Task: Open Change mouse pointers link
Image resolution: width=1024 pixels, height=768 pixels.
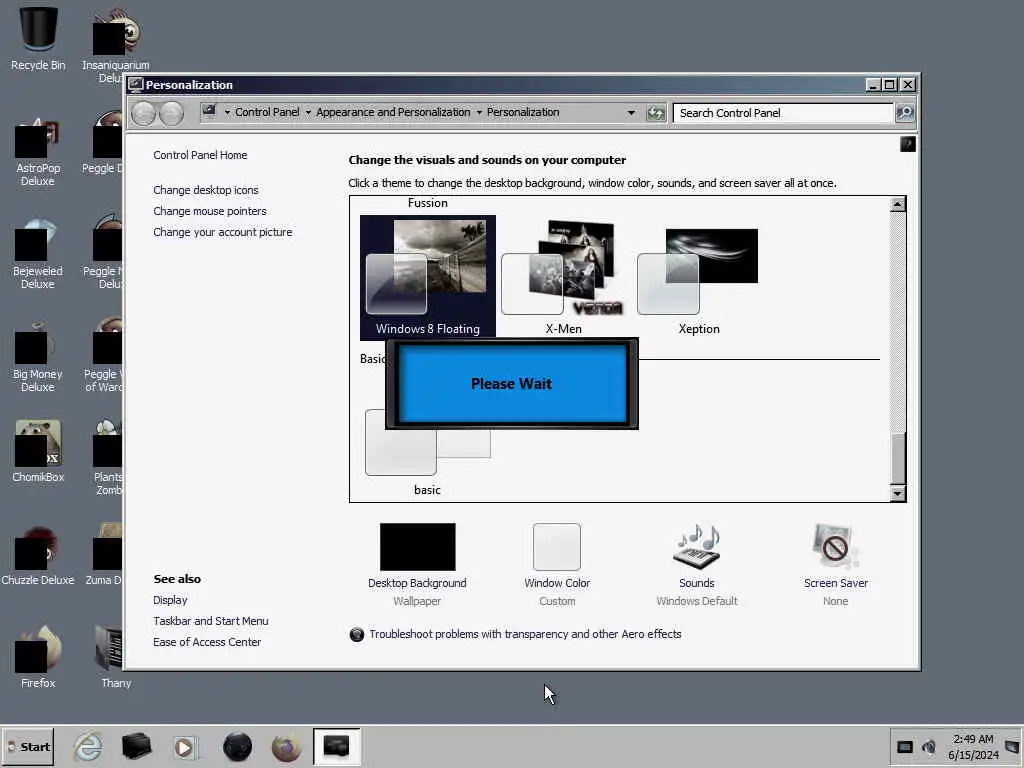Action: point(210,211)
